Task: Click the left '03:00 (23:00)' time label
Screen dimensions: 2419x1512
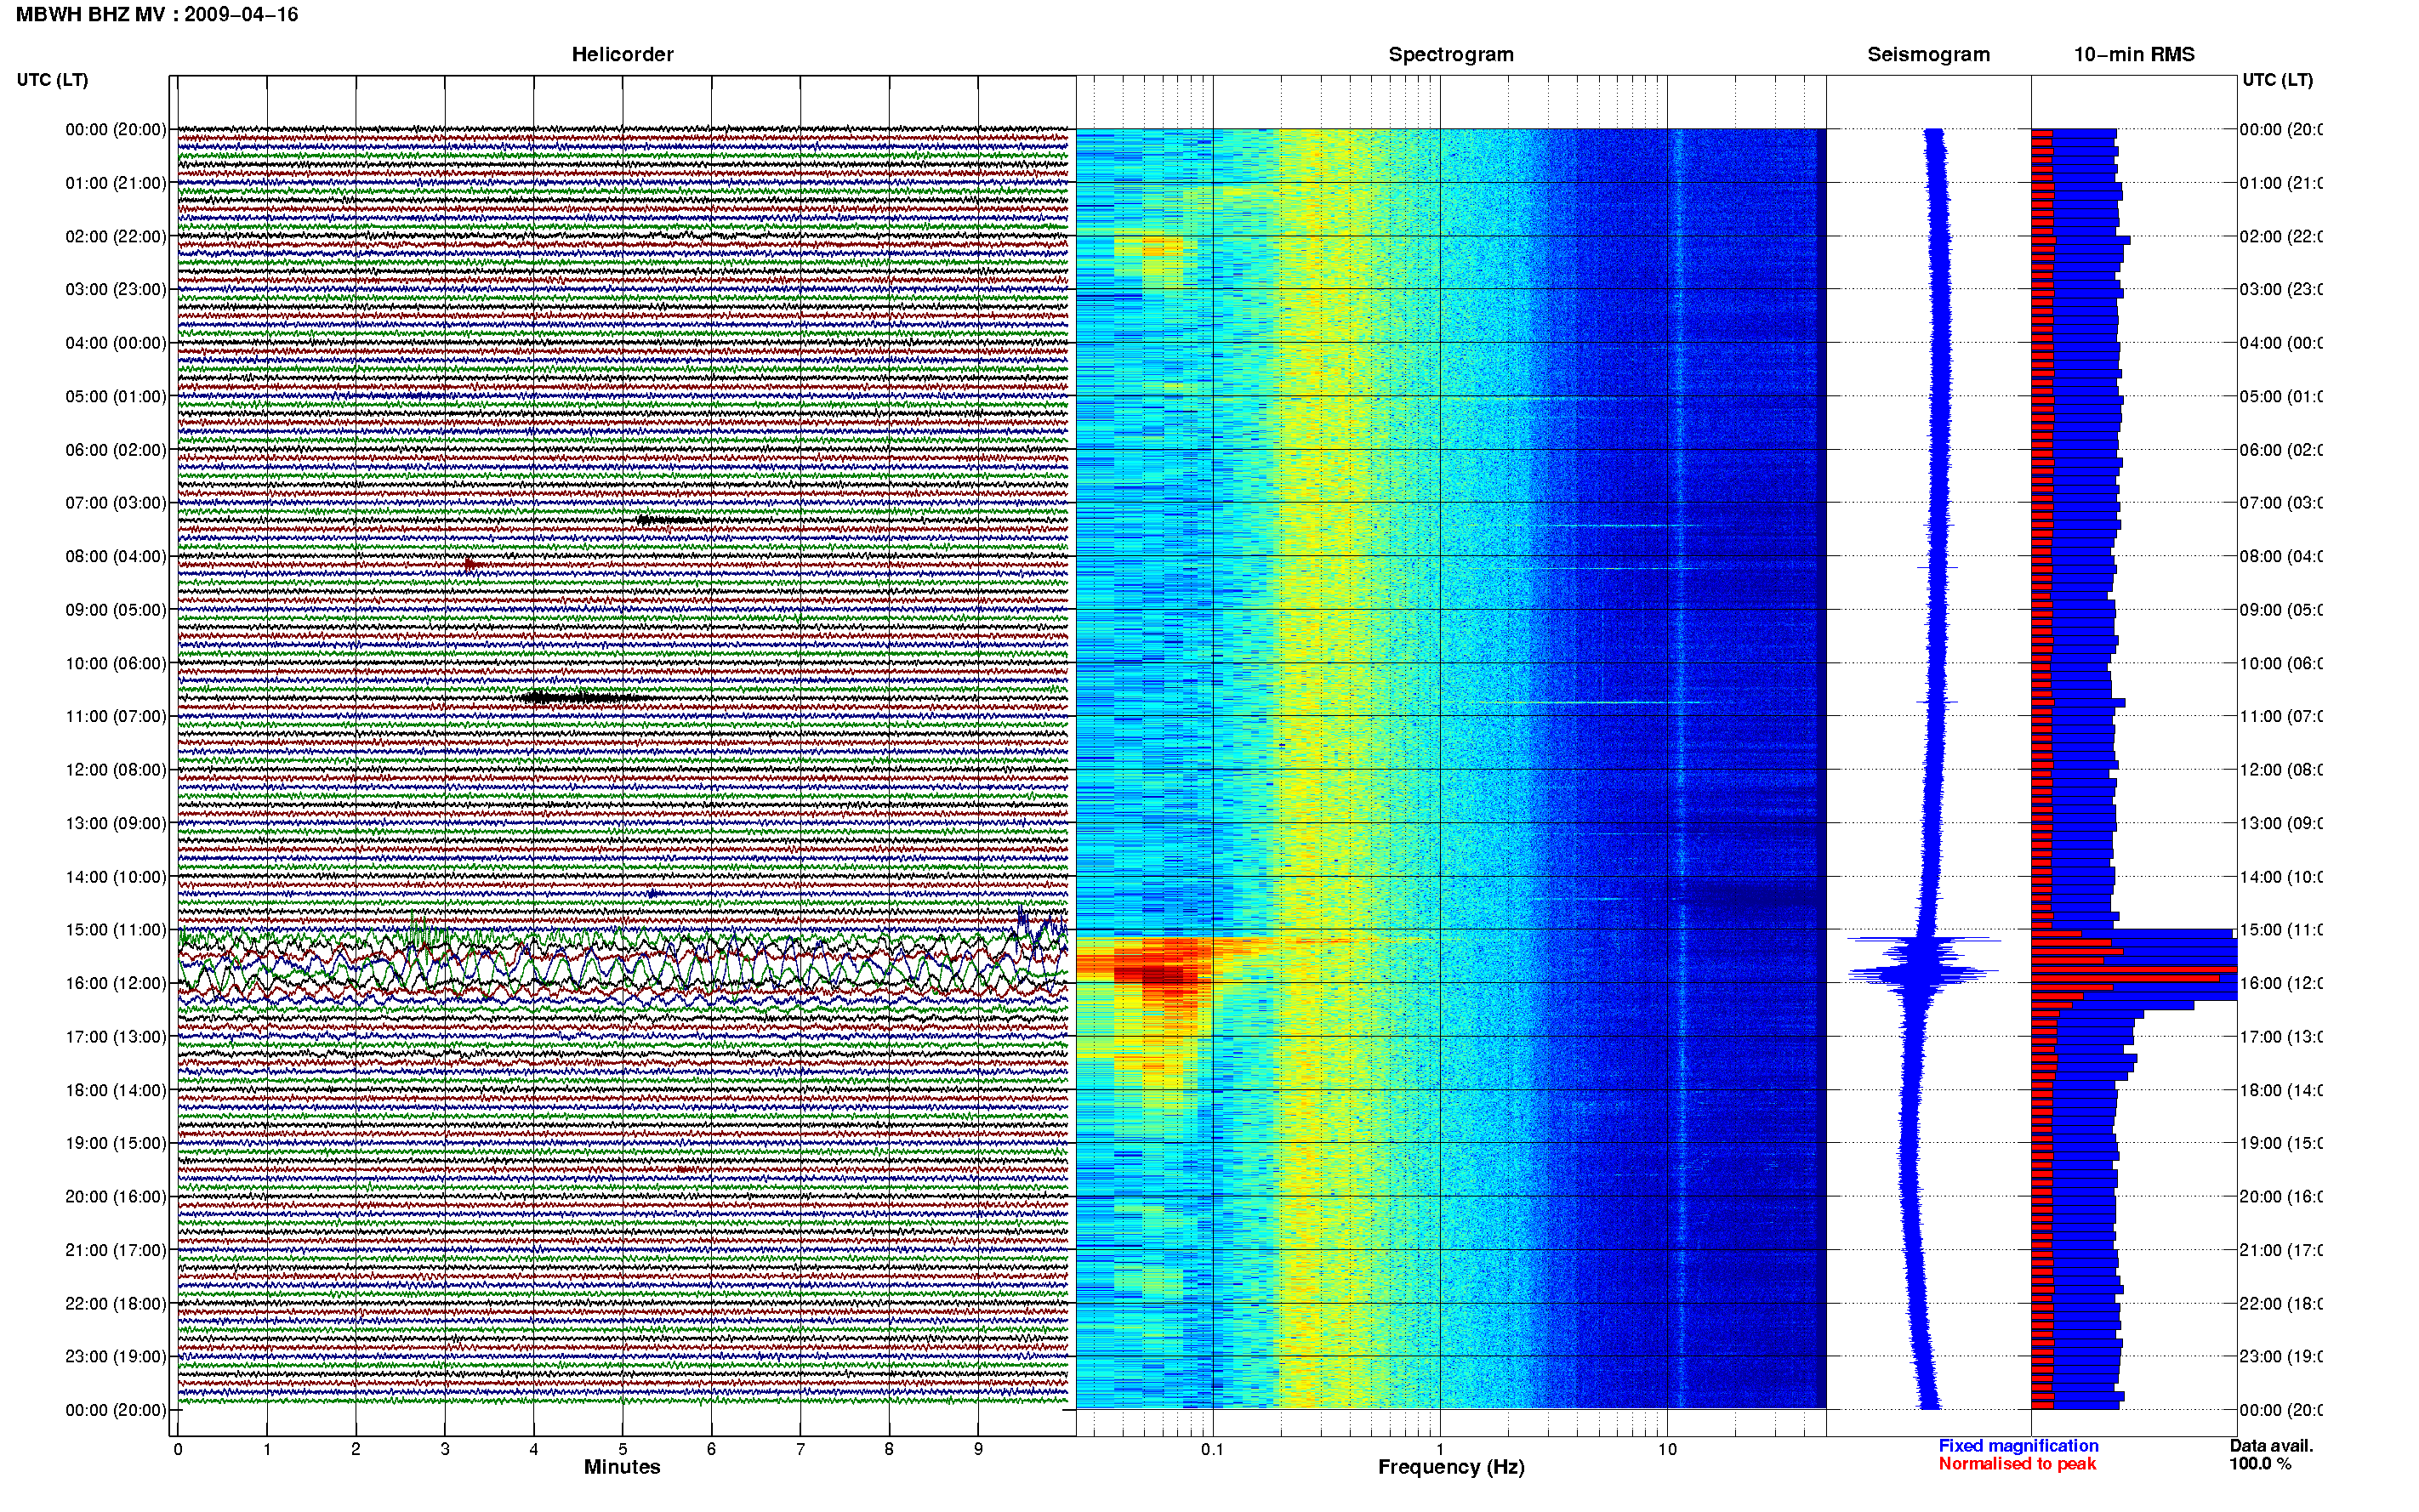Action: tap(116, 289)
